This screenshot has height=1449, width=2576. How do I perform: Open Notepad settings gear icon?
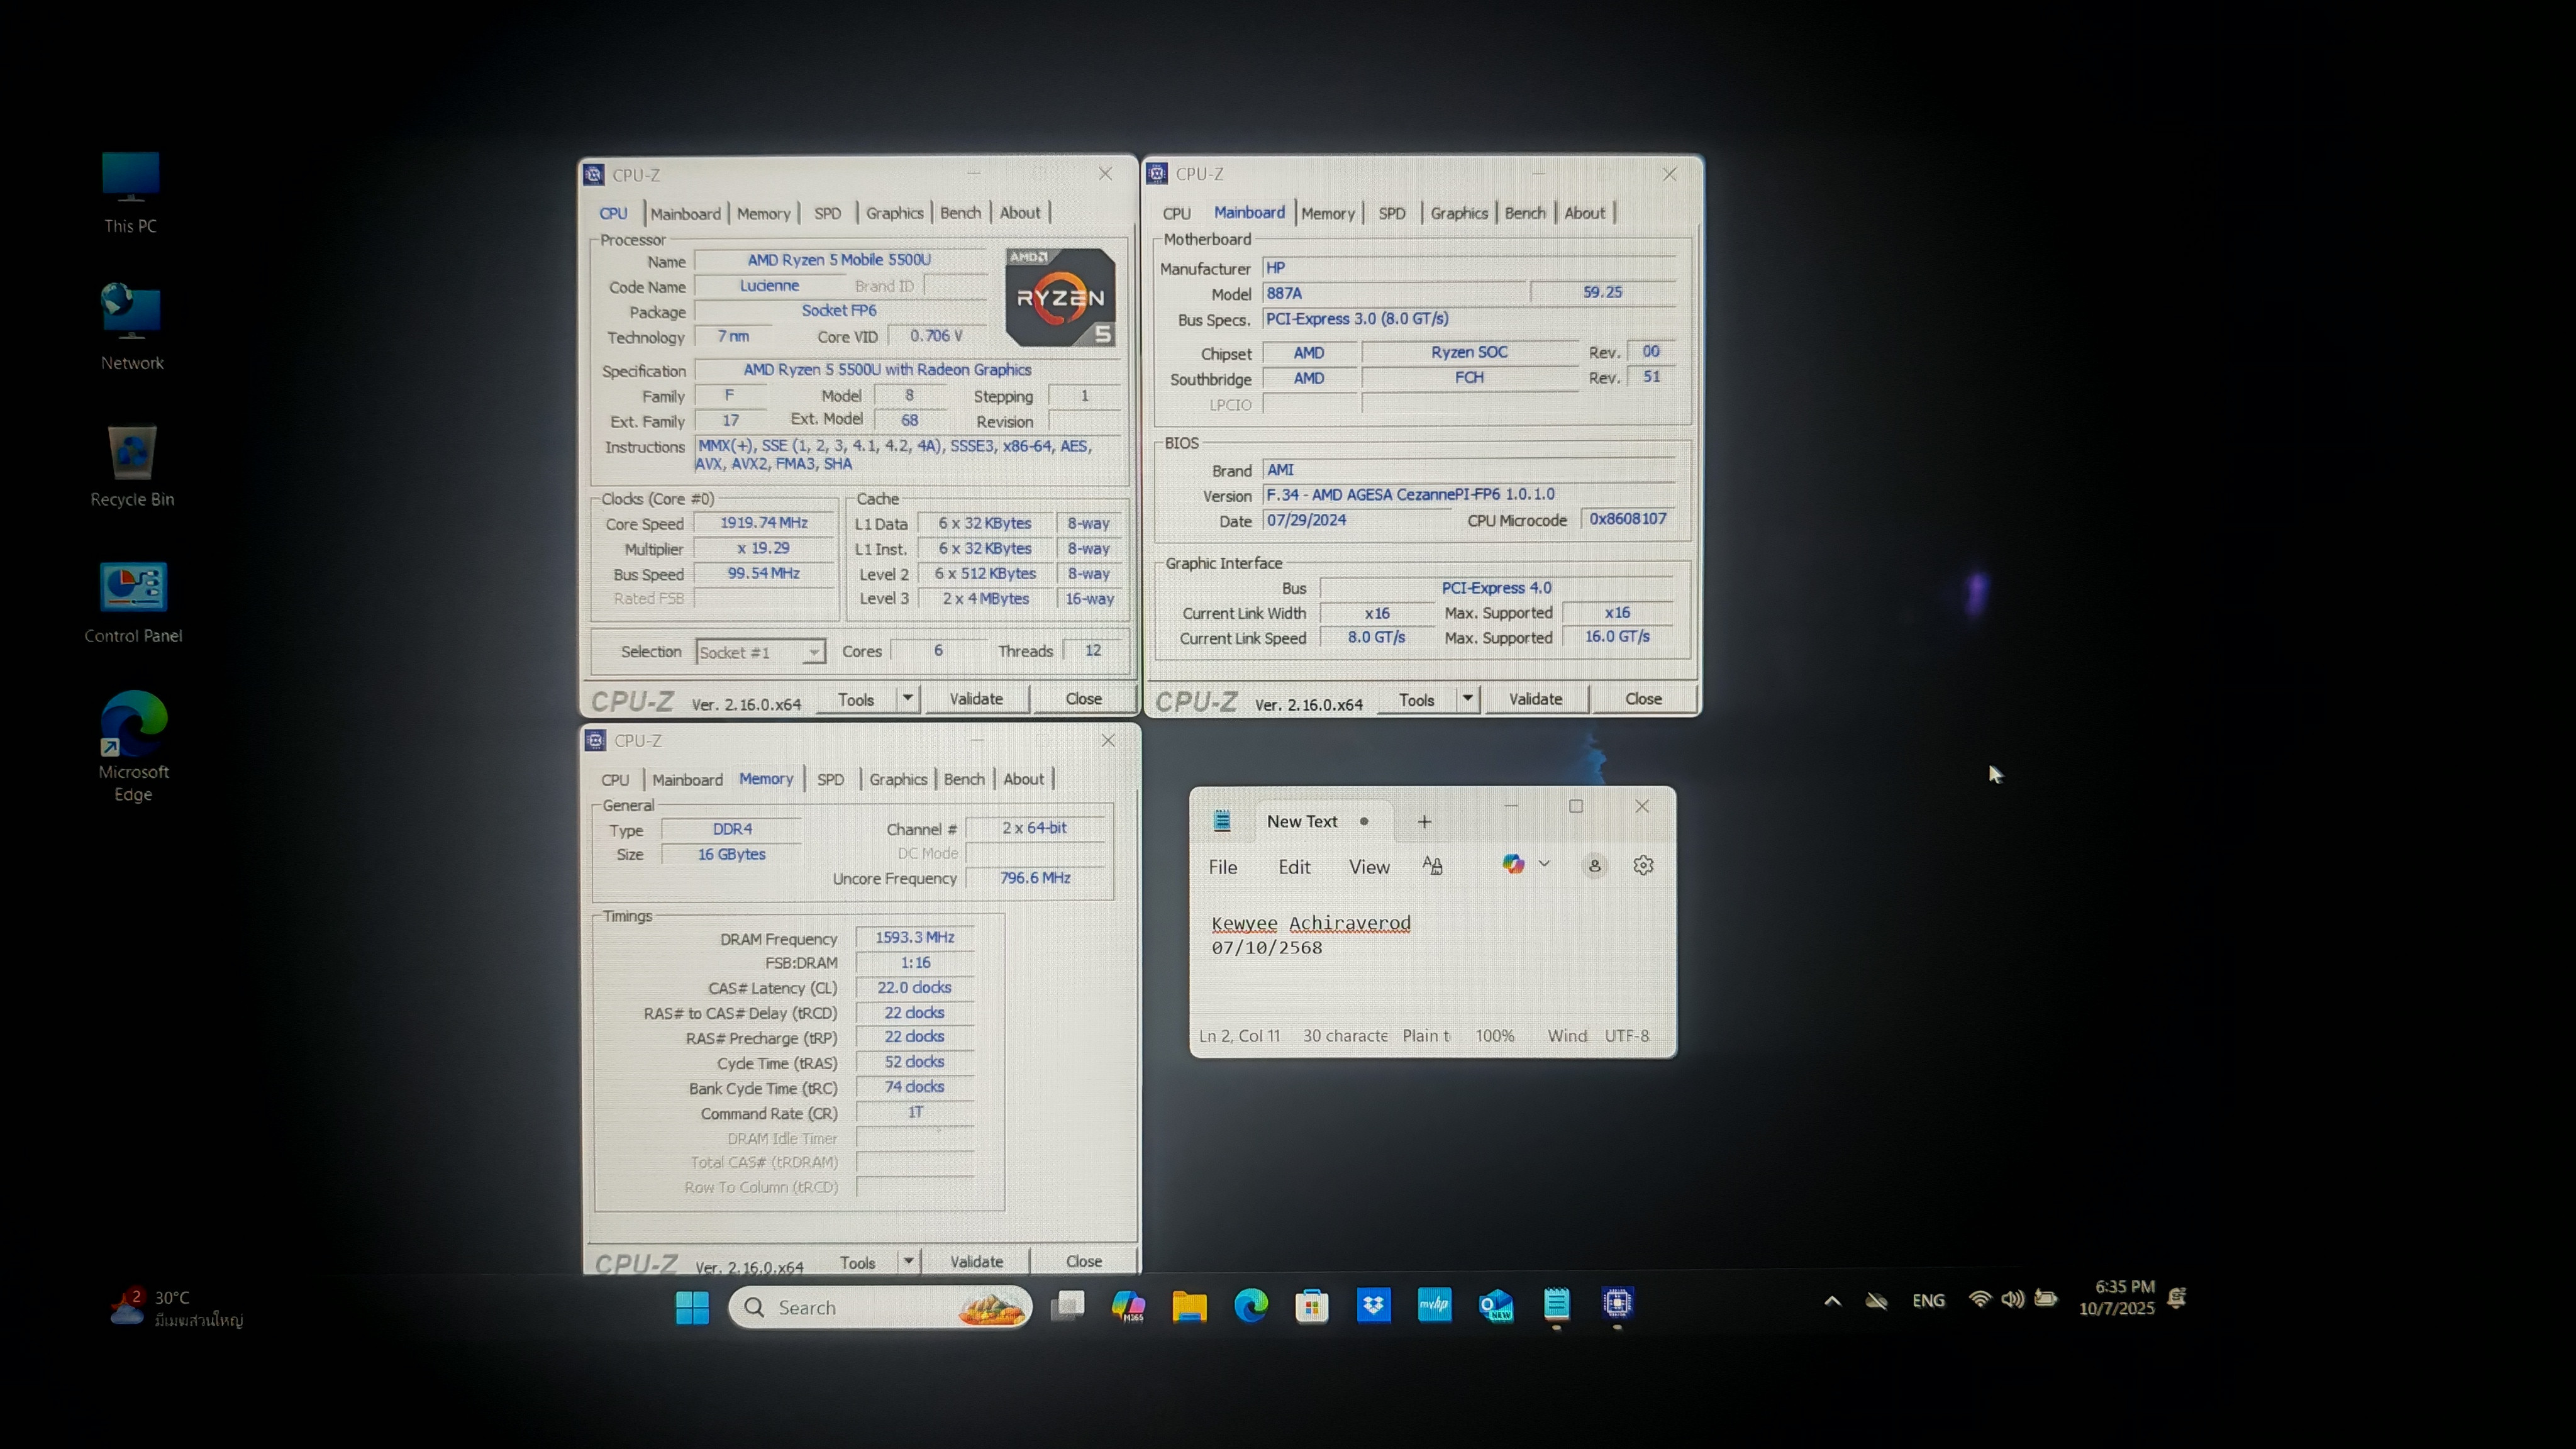coord(1643,865)
